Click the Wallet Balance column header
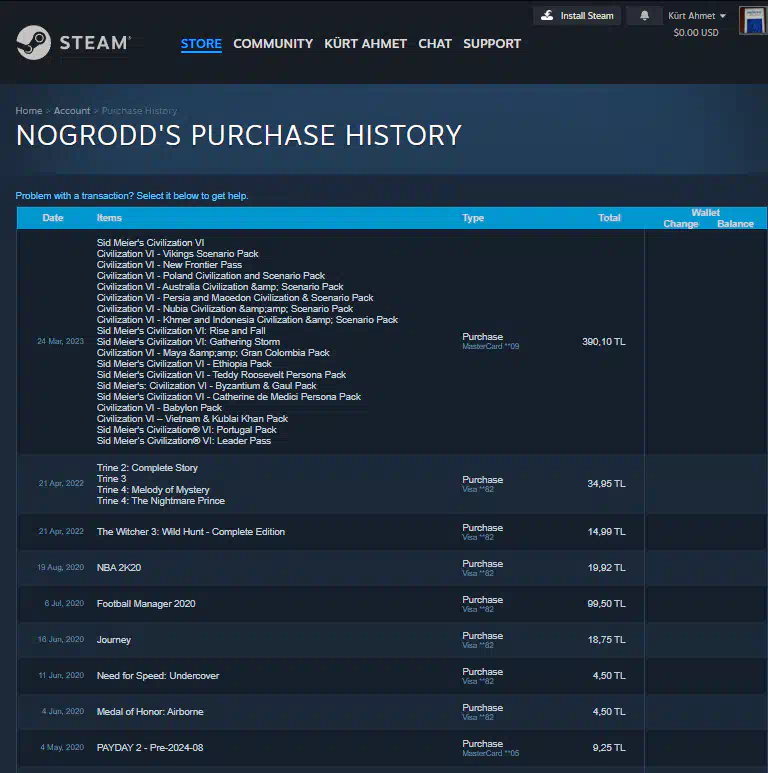Image resolution: width=768 pixels, height=773 pixels. pos(735,224)
